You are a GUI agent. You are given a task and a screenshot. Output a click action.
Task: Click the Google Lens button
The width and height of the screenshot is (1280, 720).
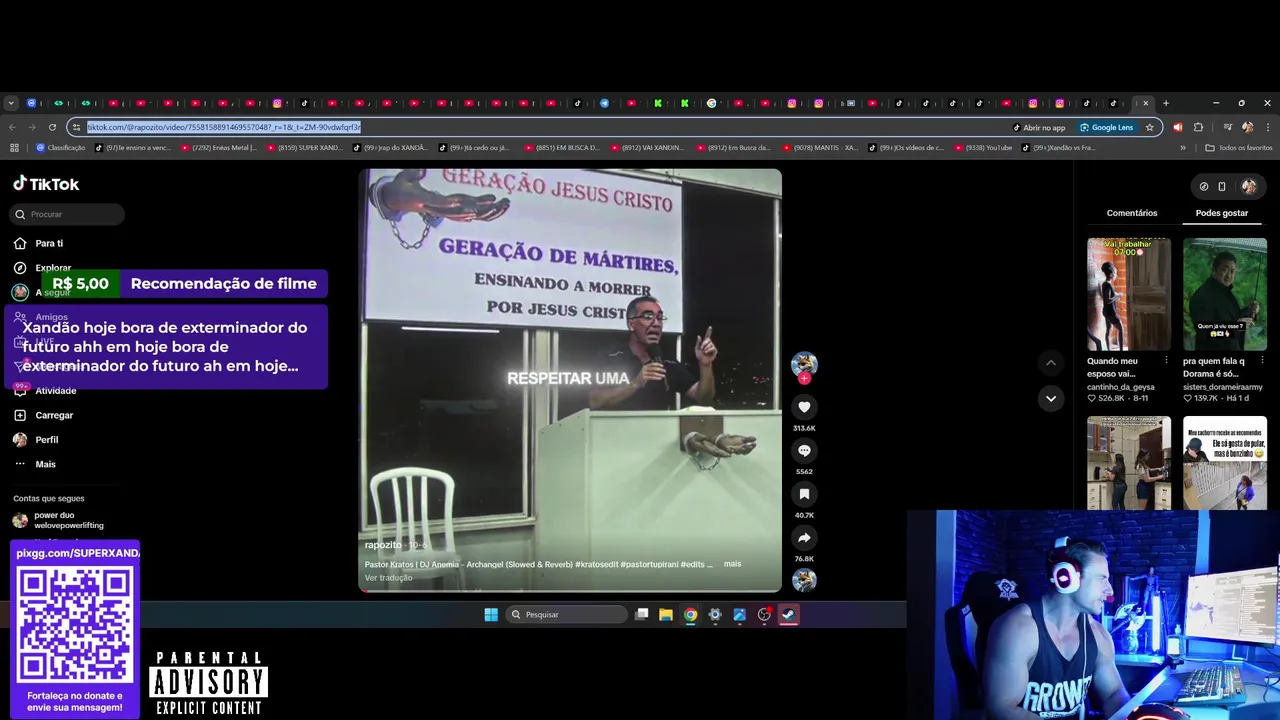pos(1106,127)
